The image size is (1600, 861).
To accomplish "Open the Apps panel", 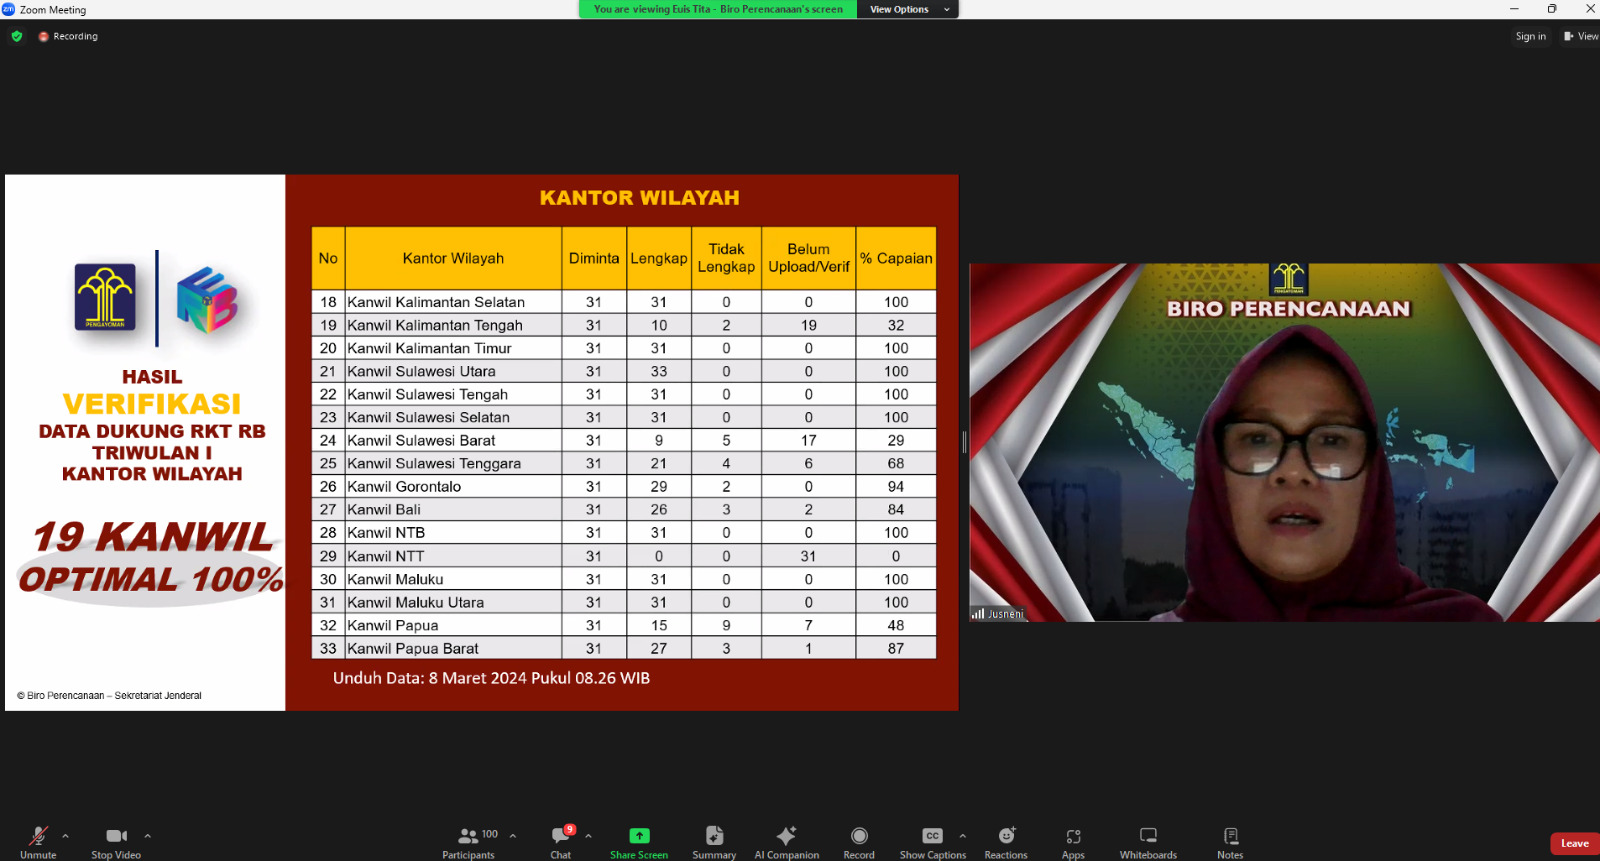I will click(1073, 840).
